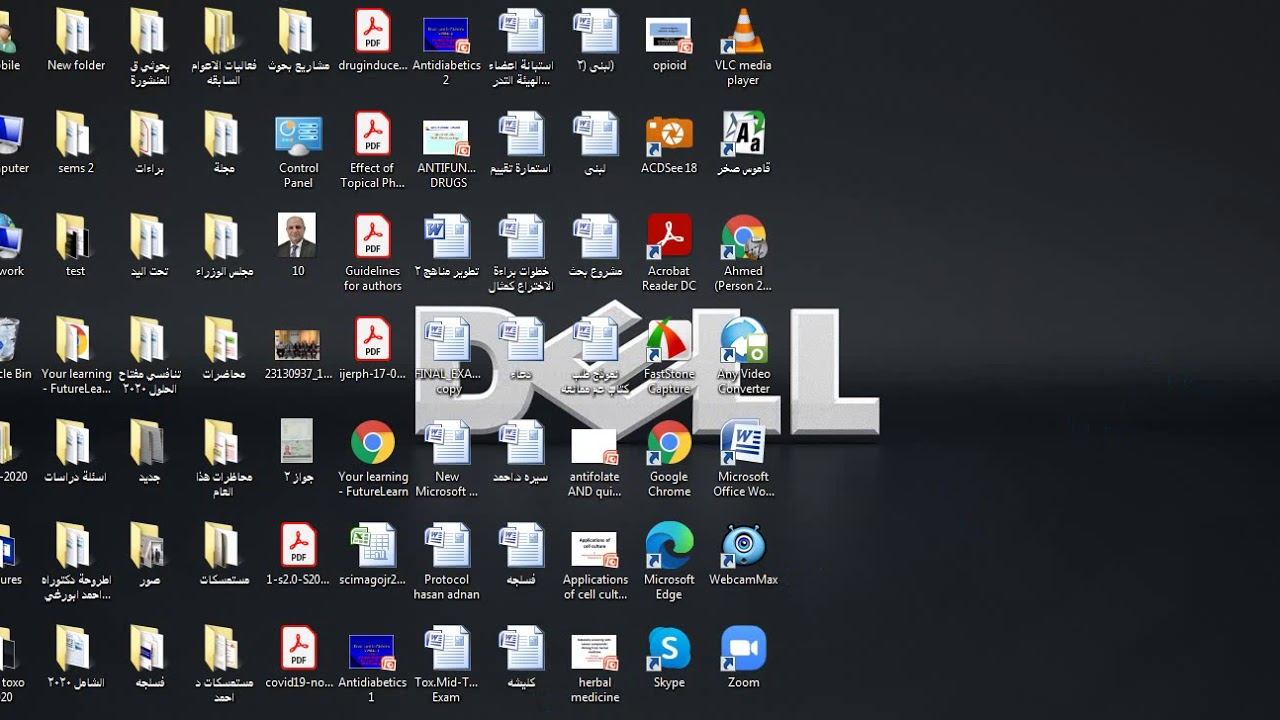
Task: Select the 1-s2.0-S20... PDF file
Action: 298,555
